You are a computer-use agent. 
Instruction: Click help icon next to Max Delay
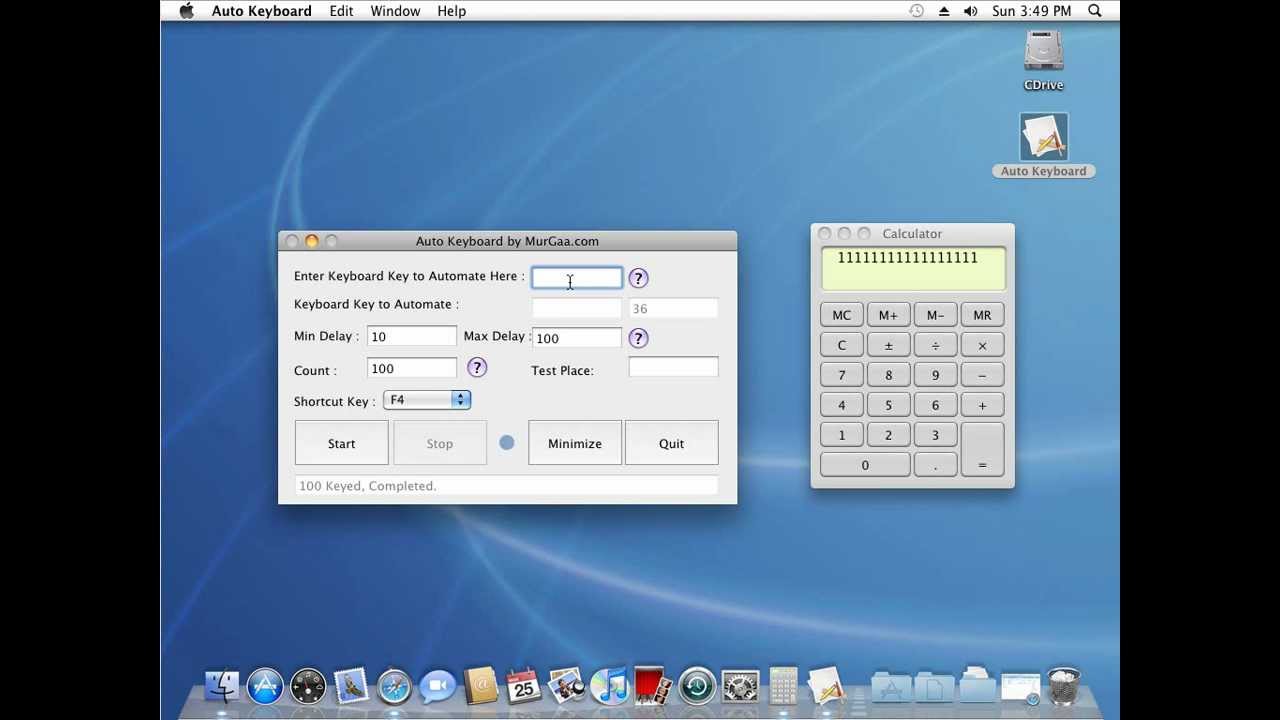[x=638, y=338]
